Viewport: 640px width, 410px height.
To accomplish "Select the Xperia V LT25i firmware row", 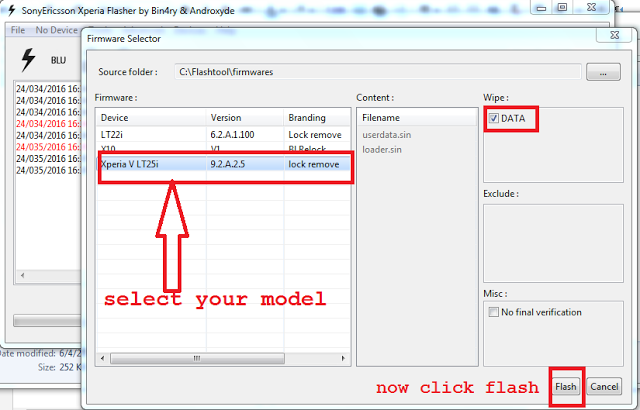I will click(x=224, y=164).
